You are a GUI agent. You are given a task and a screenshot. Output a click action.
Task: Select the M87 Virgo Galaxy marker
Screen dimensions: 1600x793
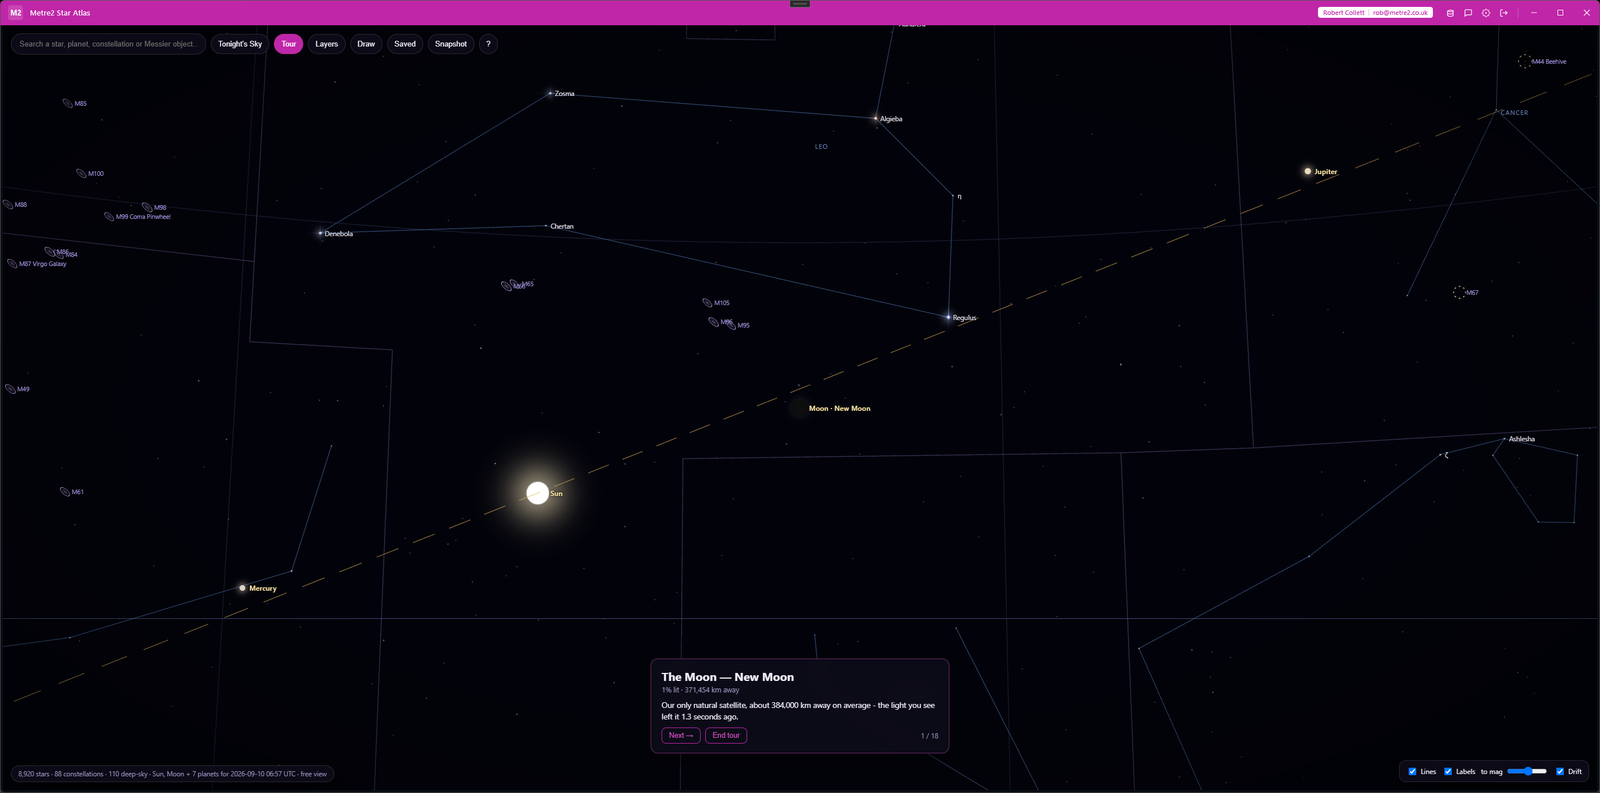[x=12, y=264]
